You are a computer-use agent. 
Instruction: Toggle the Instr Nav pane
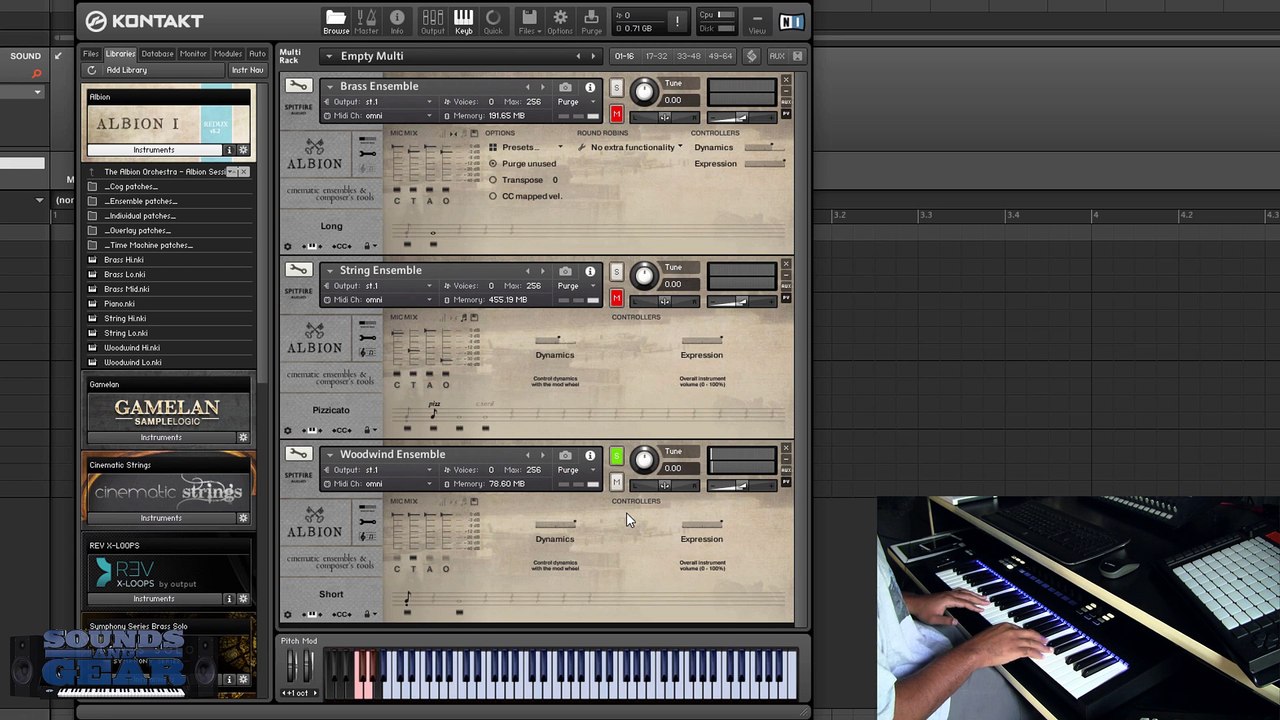tap(247, 70)
